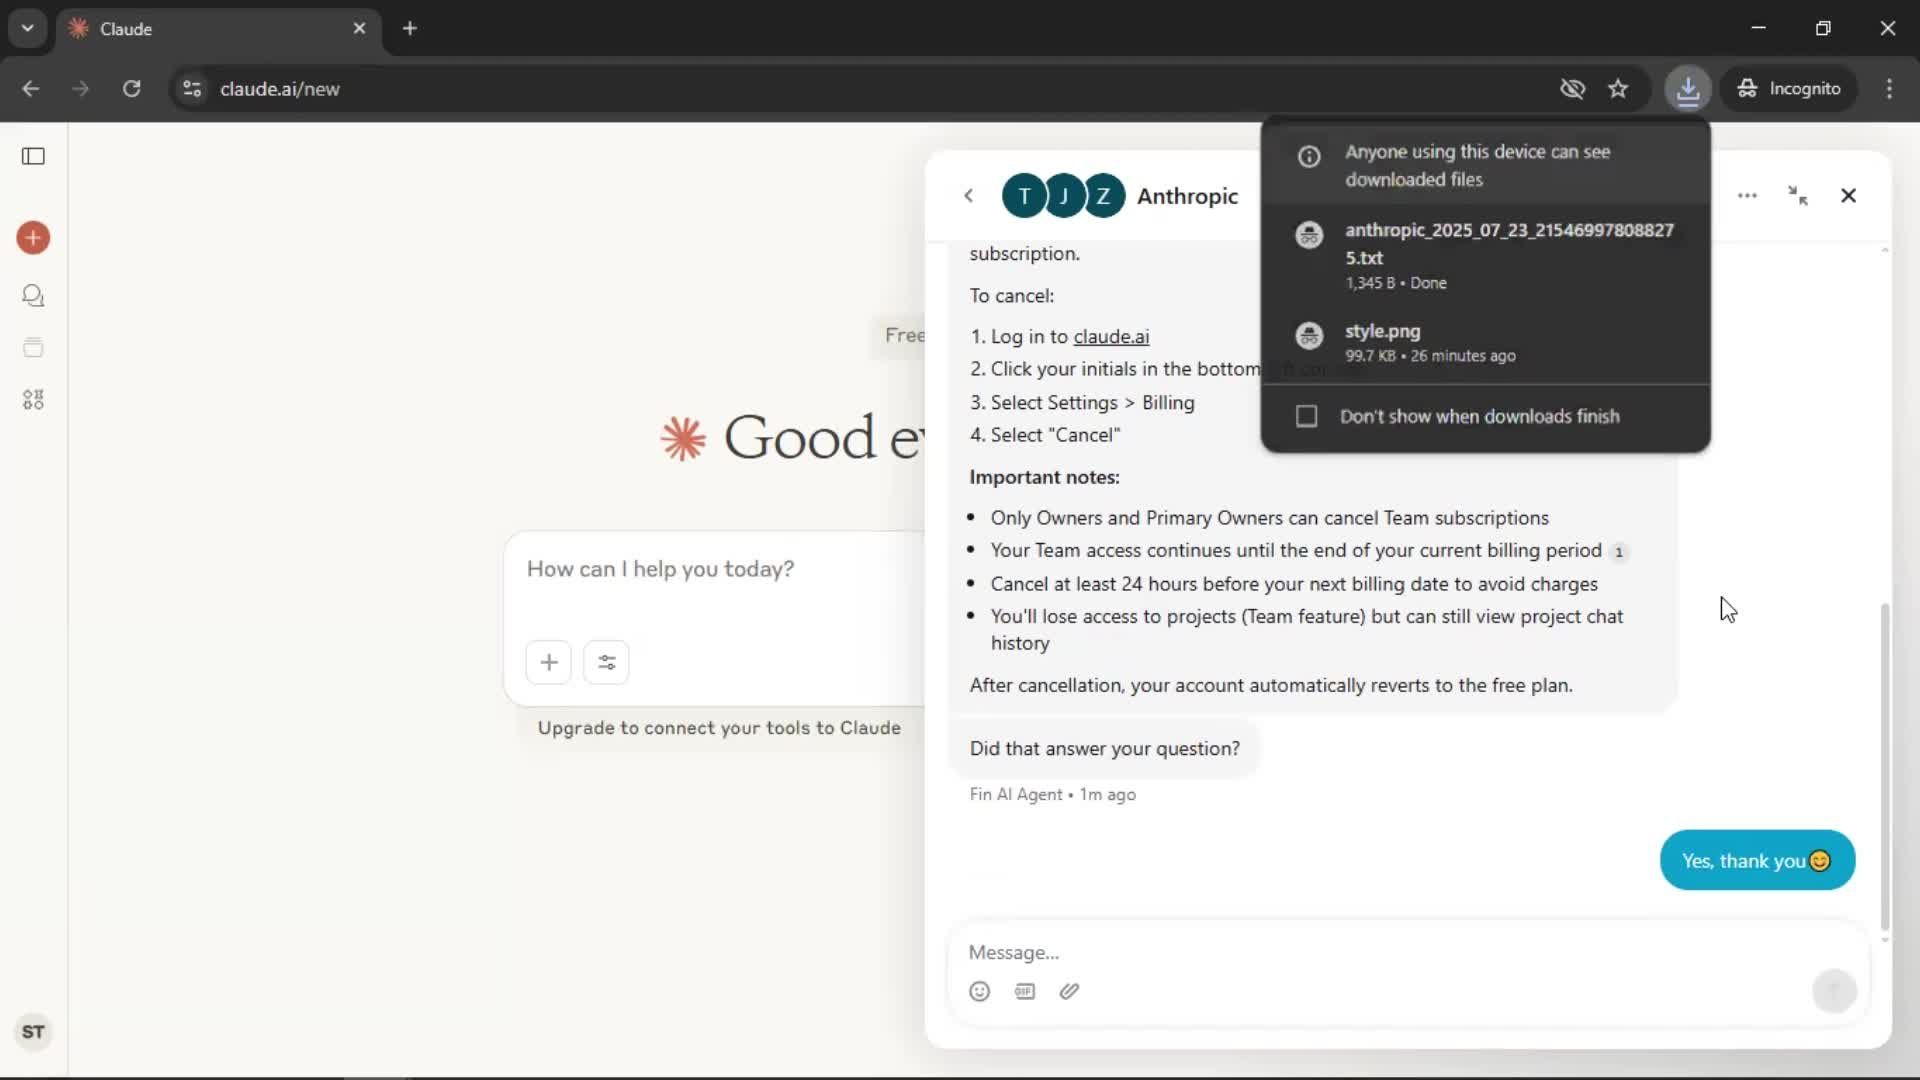View site information icon in address bar

[192, 89]
